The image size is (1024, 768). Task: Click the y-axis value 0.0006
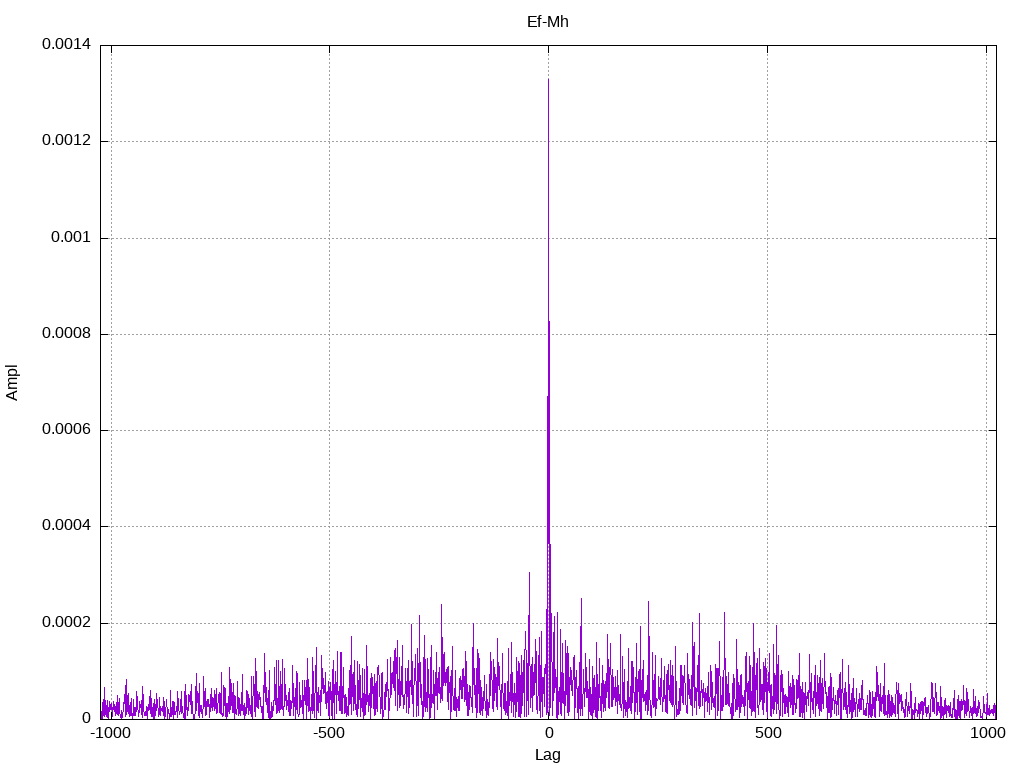click(67, 429)
